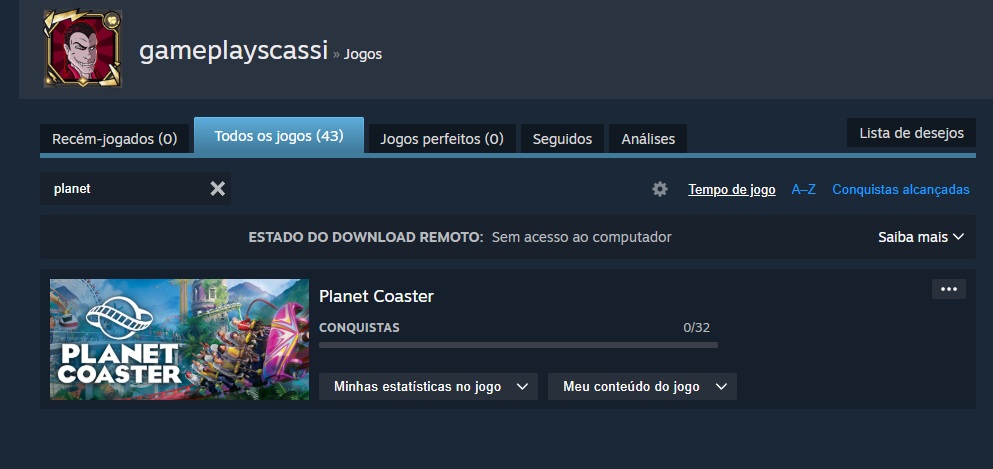Open the Planet Coaster game banner
Screen dimensions: 993x469
[179, 339]
